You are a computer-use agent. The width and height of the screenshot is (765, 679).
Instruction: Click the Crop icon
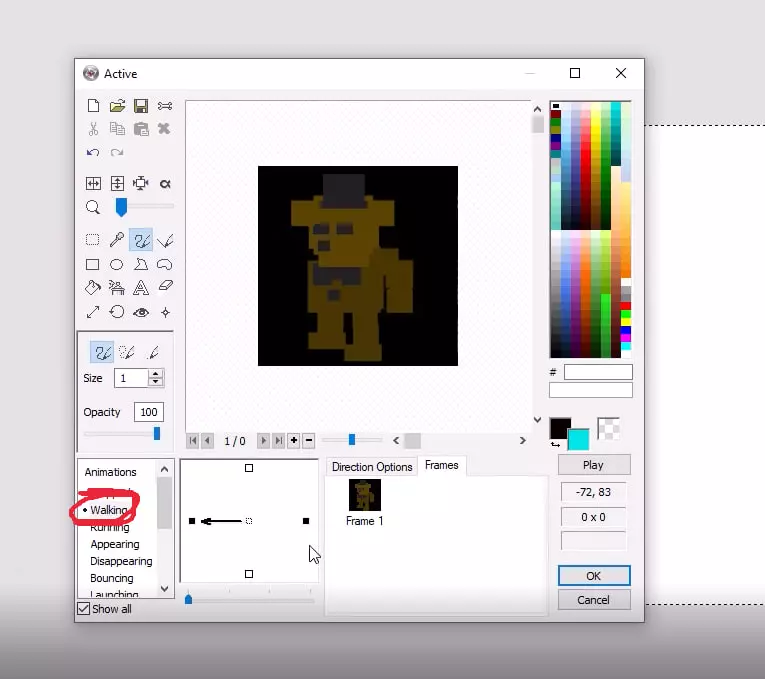(141, 183)
